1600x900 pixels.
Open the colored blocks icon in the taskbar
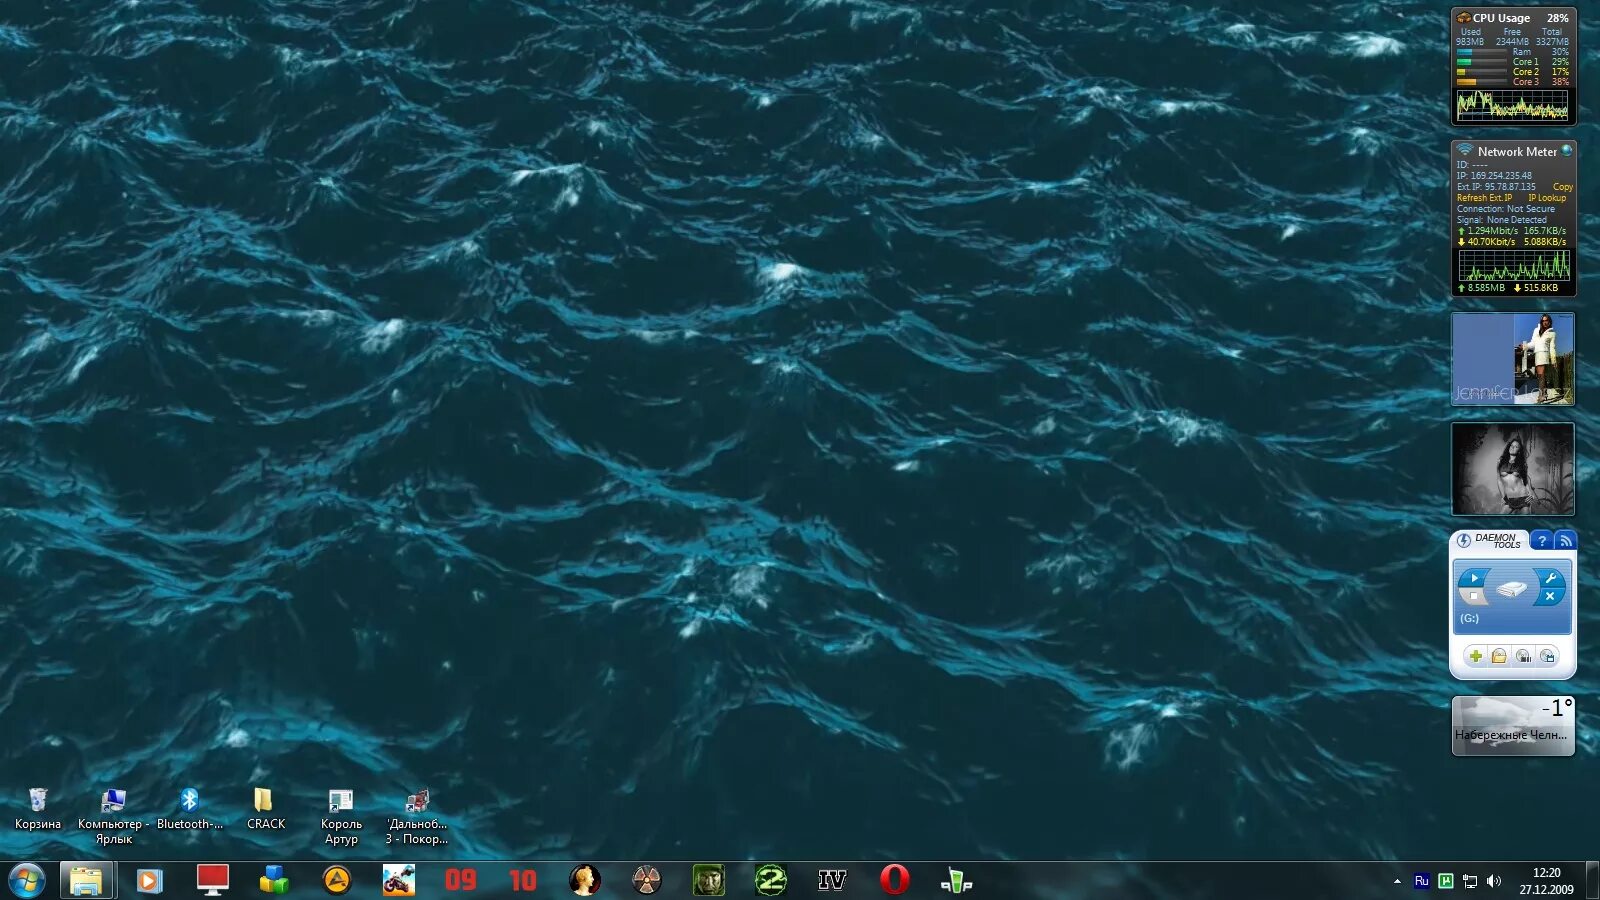coord(274,881)
